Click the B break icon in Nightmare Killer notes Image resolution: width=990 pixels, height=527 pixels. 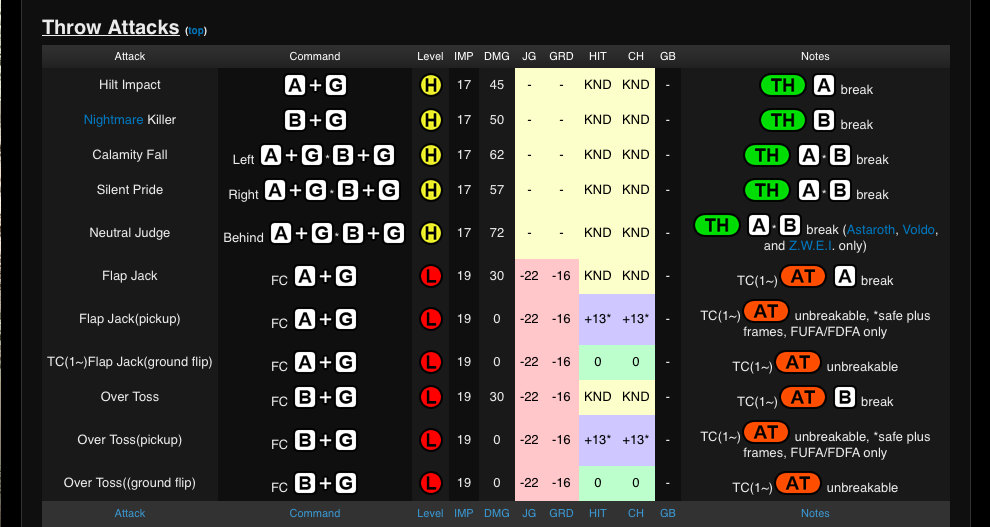pos(823,121)
